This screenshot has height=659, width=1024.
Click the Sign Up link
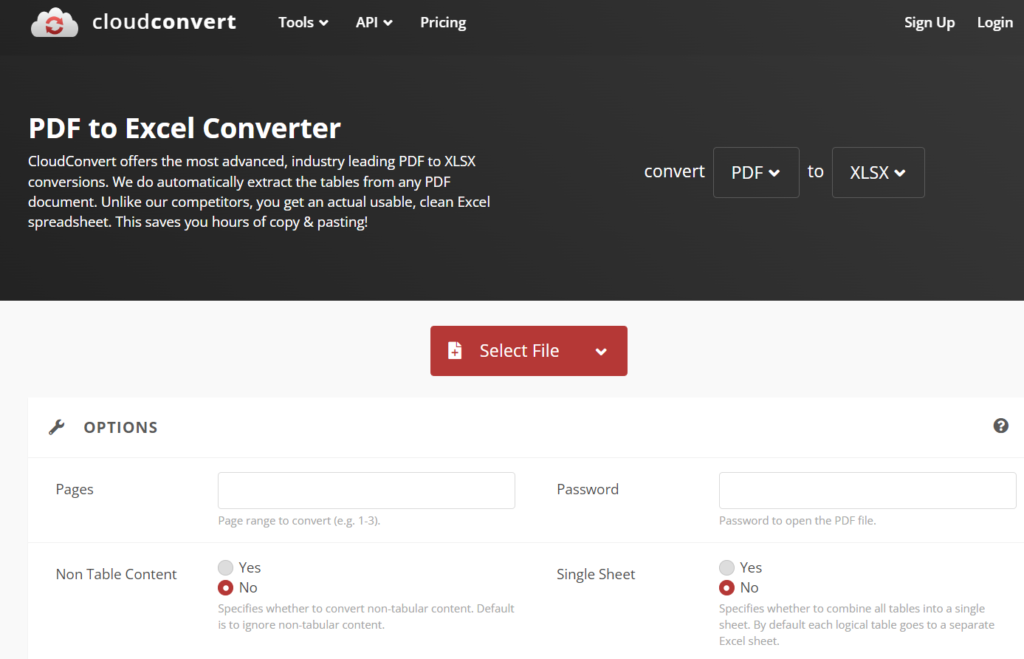tap(929, 22)
